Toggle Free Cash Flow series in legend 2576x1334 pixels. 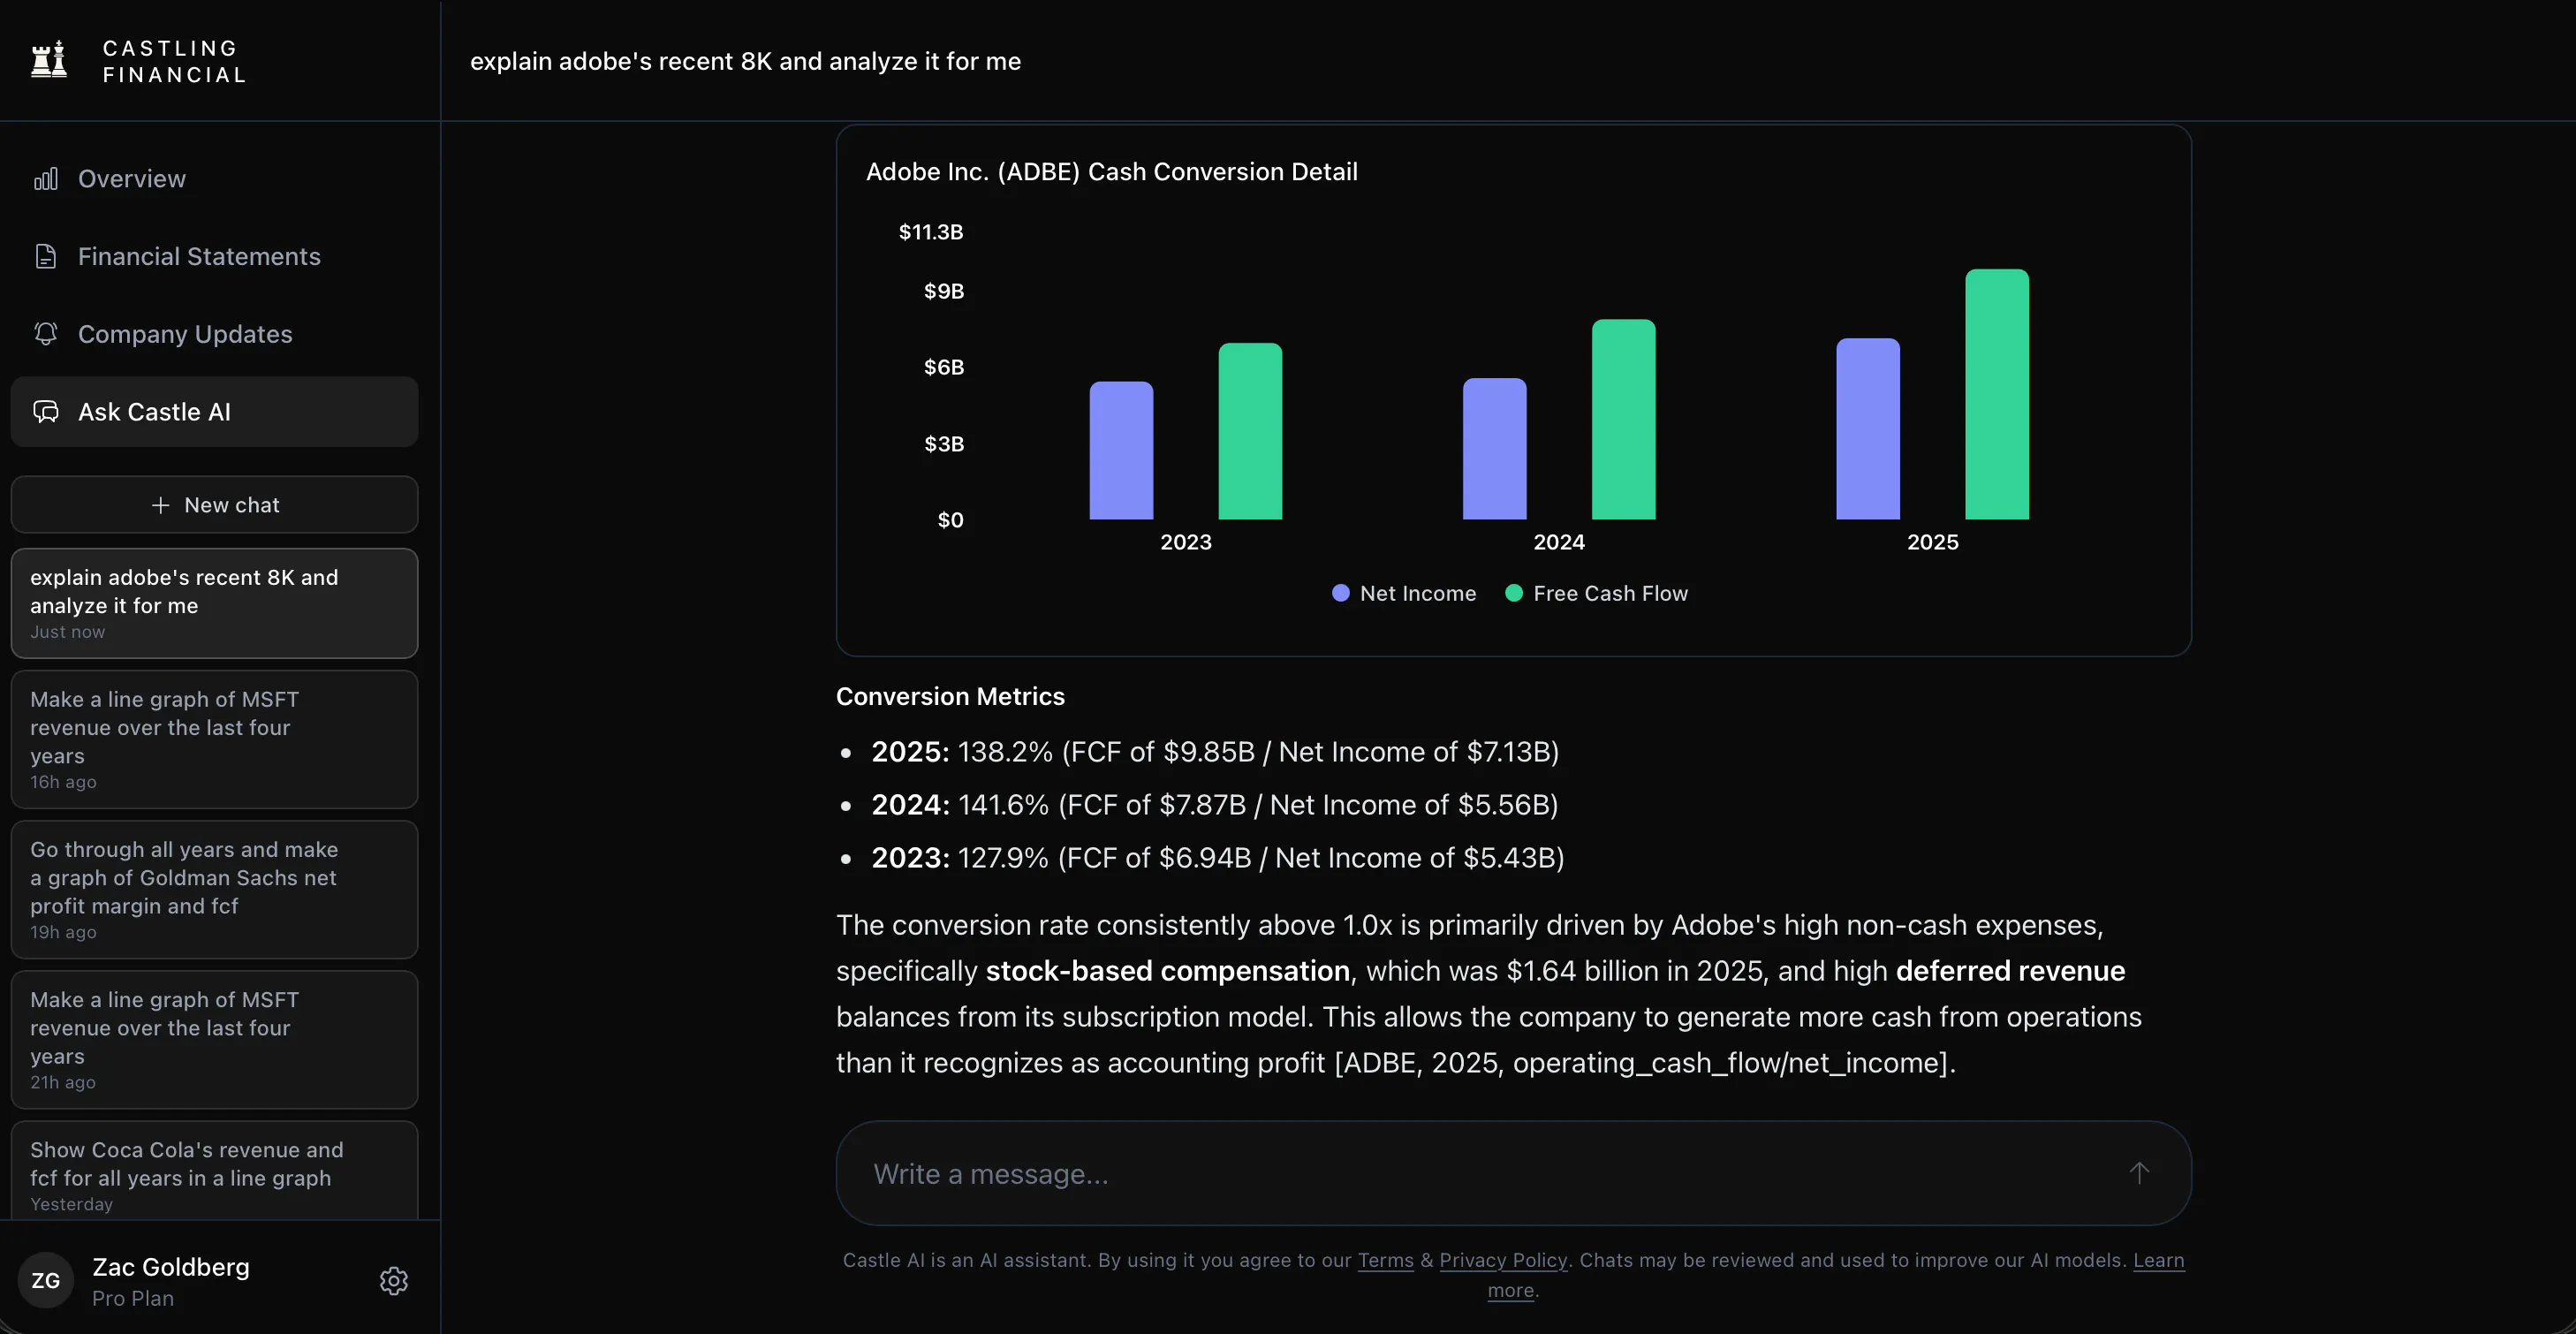1597,593
